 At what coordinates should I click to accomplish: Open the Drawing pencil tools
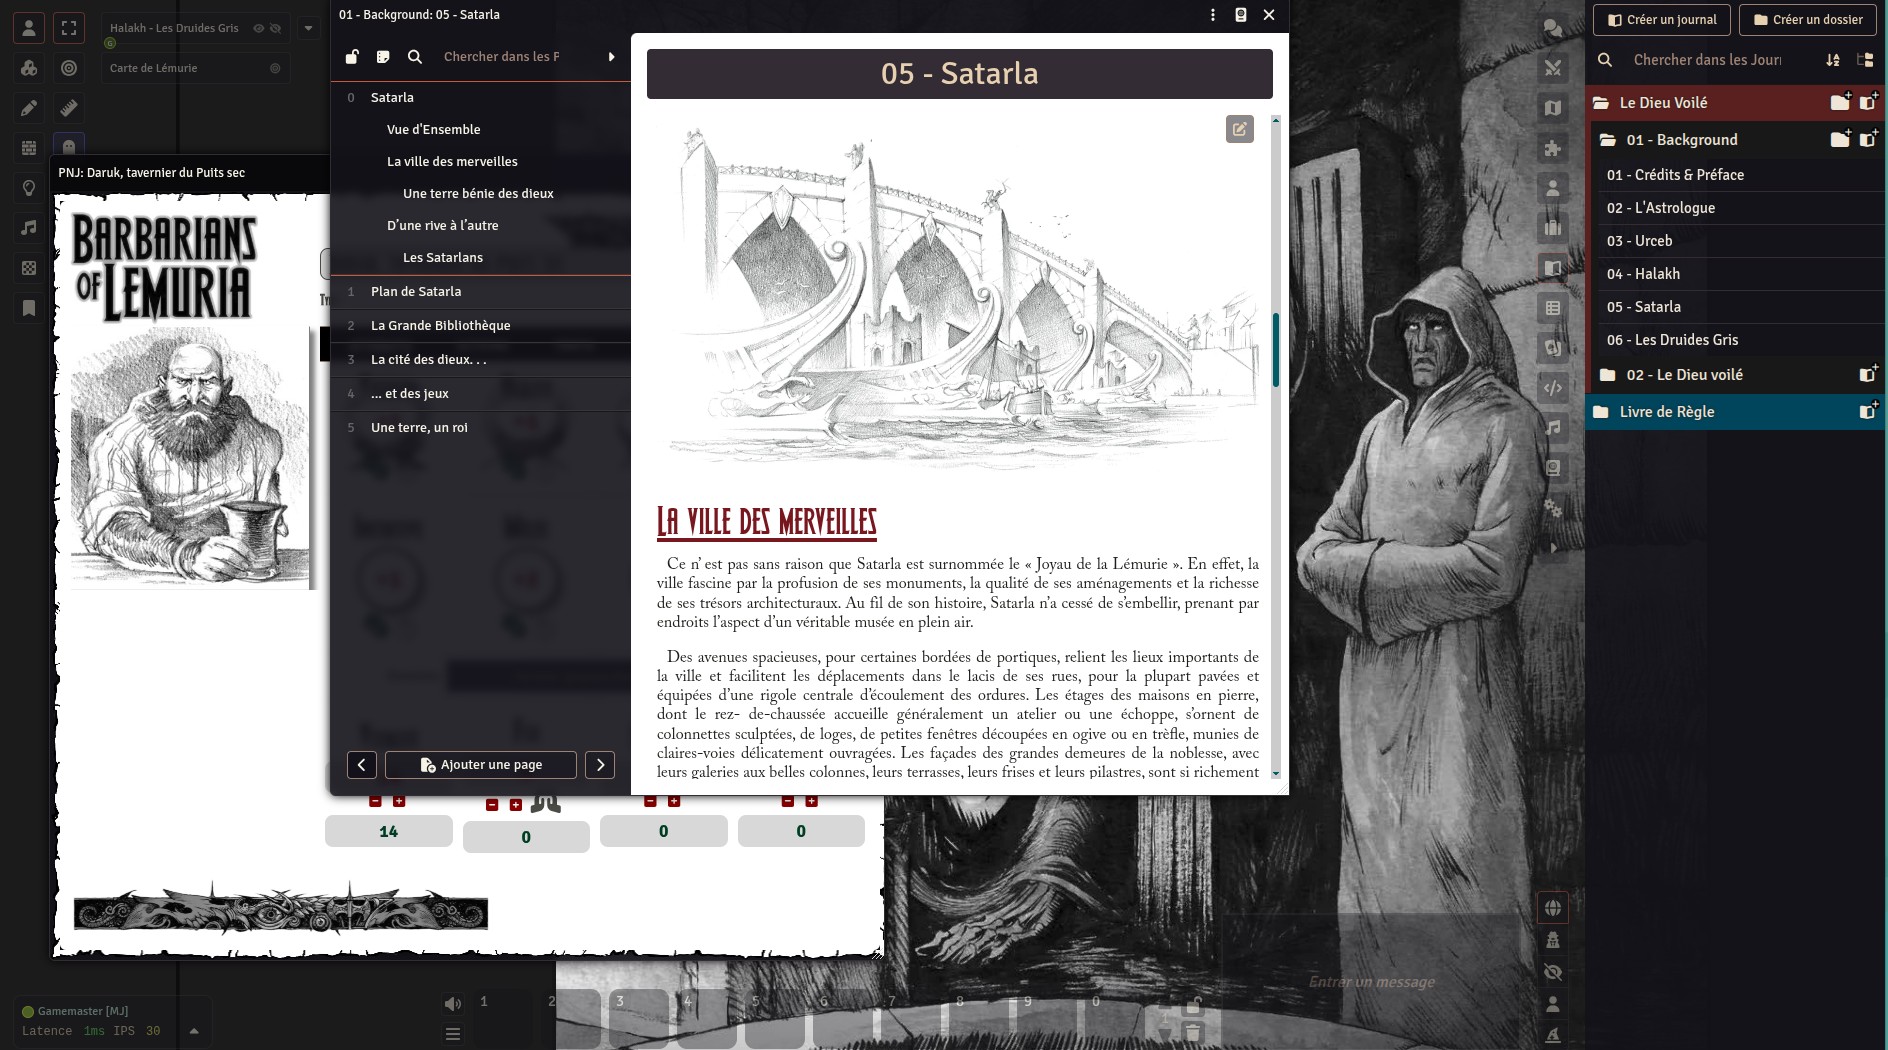29,108
